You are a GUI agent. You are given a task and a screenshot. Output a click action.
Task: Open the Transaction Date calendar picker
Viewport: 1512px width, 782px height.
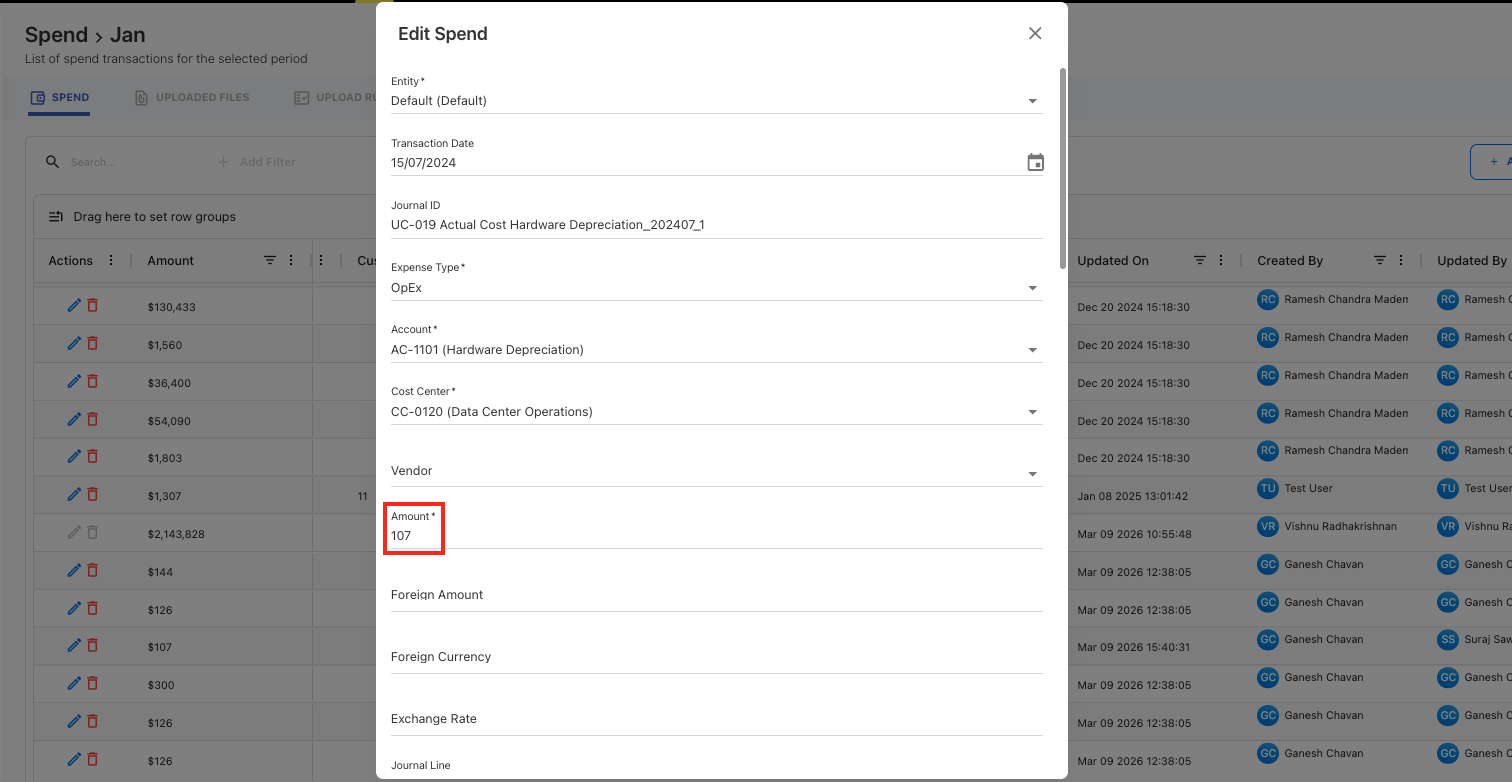click(1035, 162)
